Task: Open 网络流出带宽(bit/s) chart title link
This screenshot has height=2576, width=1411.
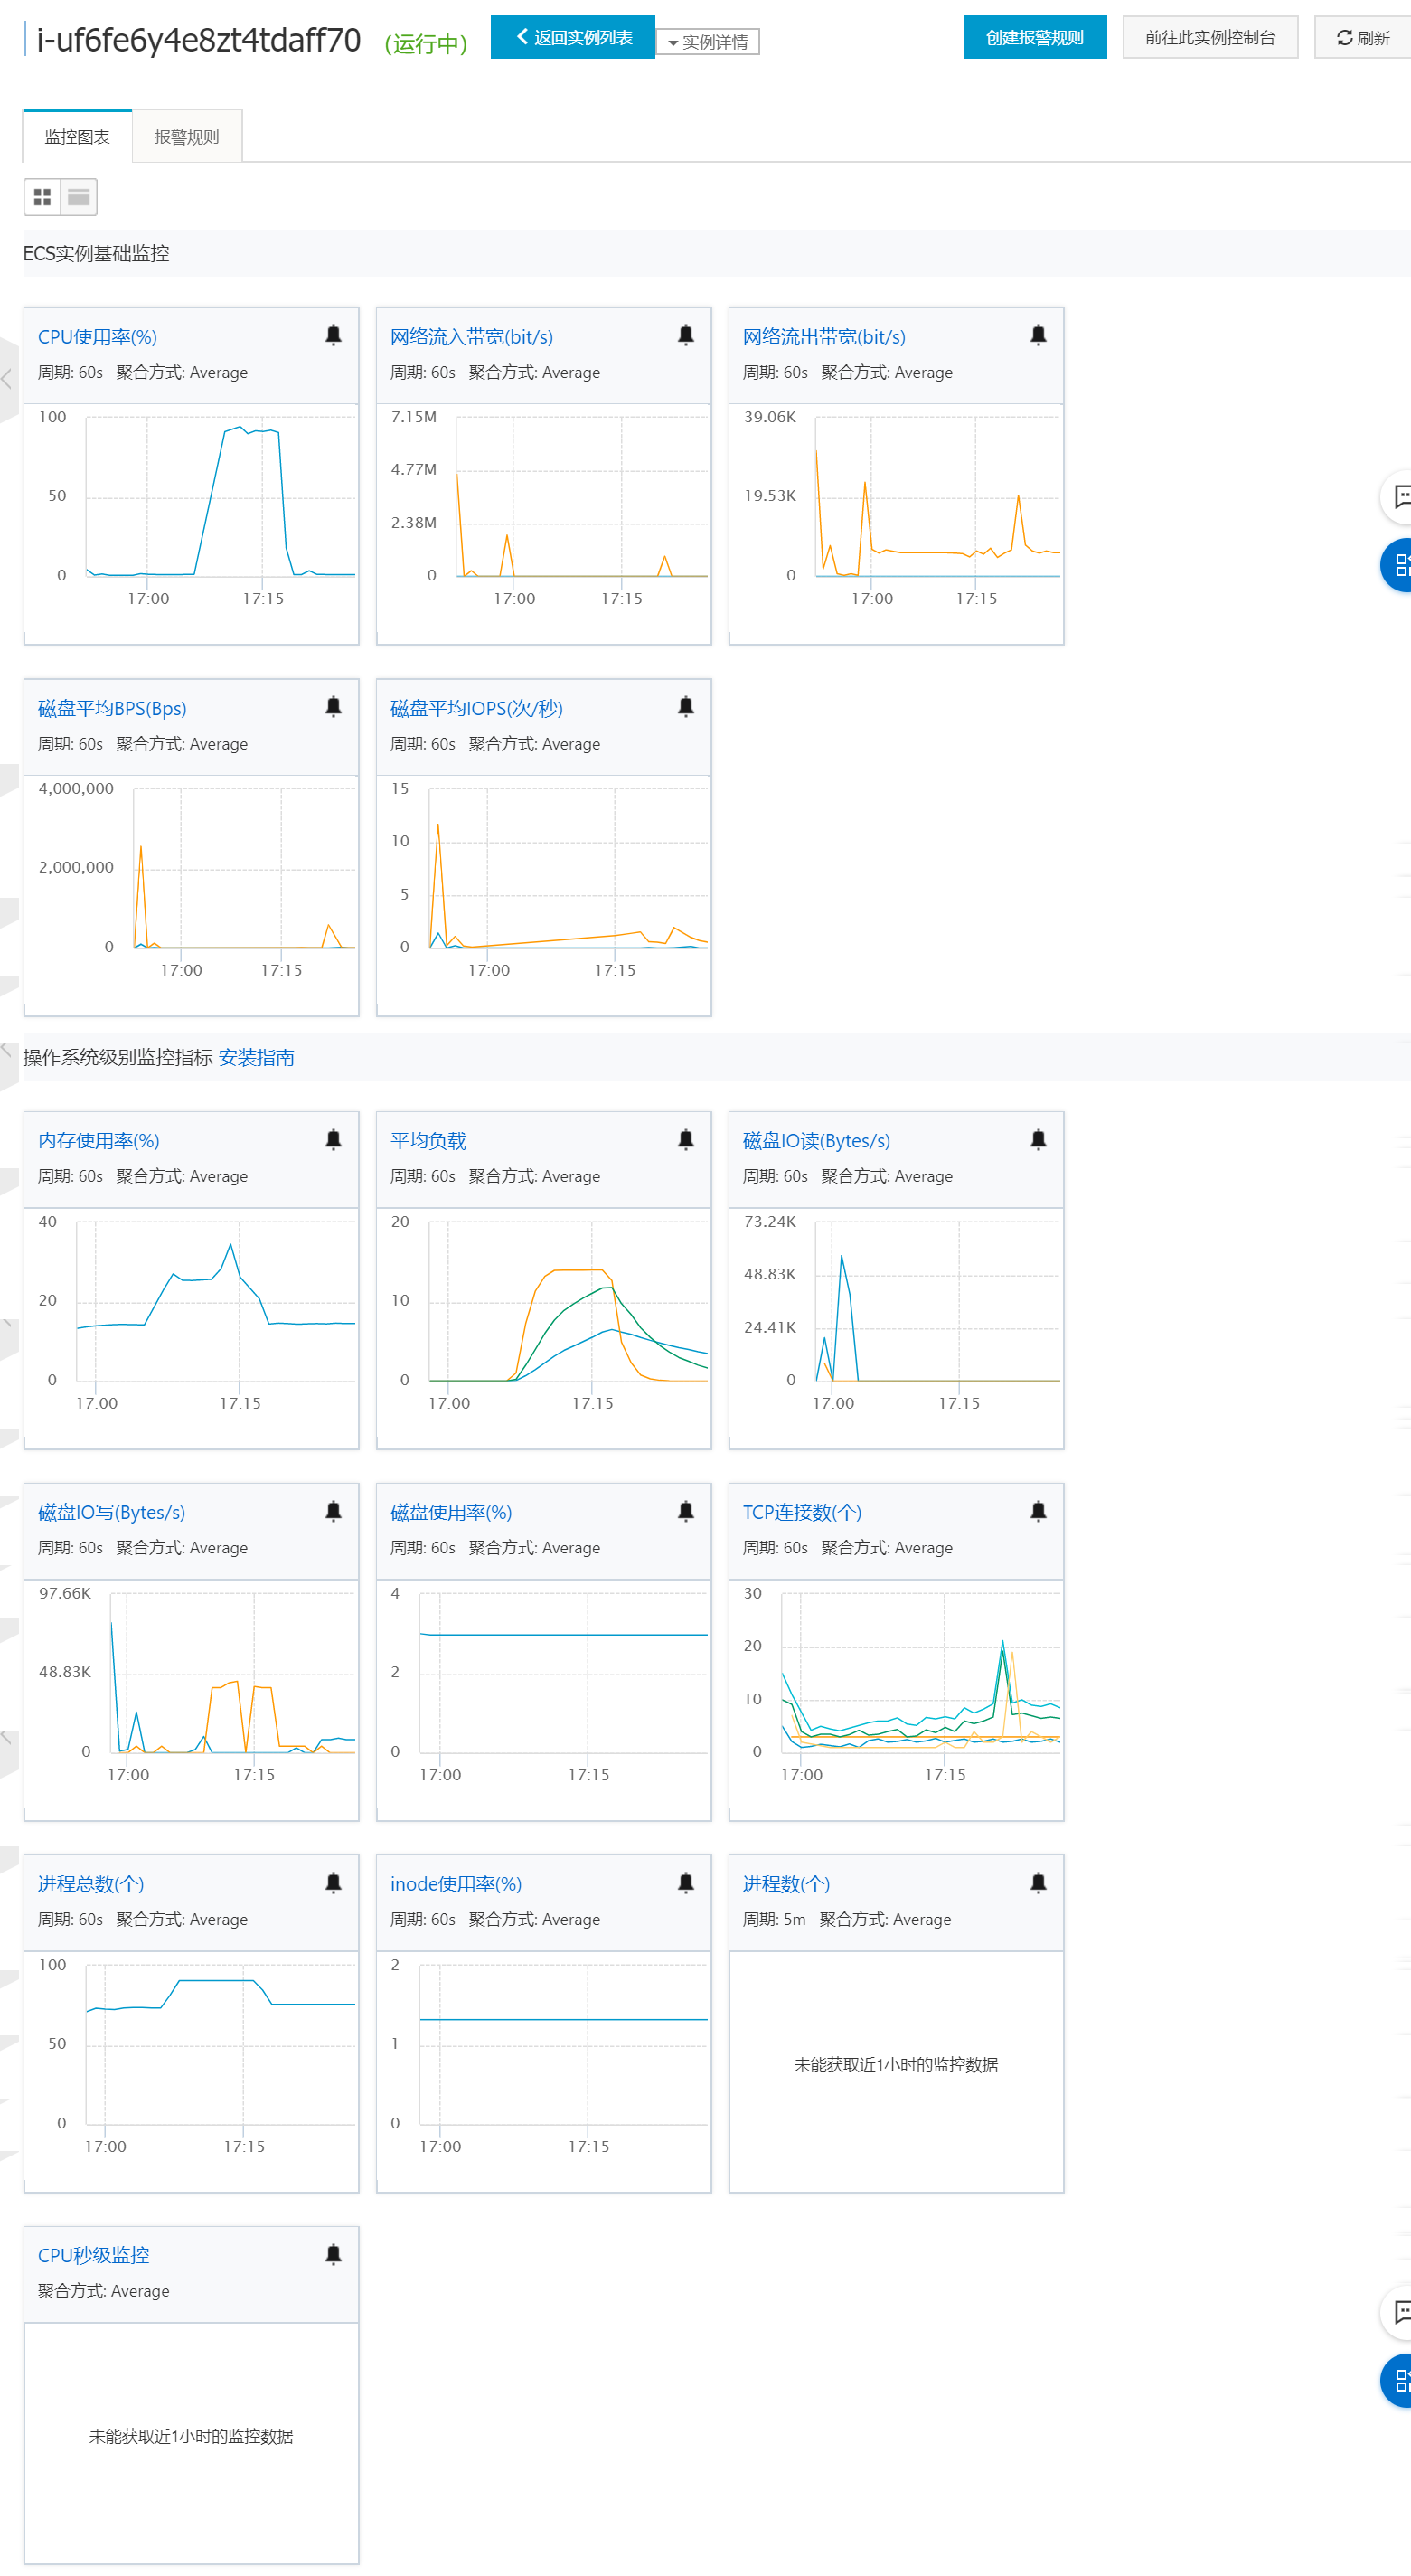Action: pyautogui.click(x=824, y=337)
